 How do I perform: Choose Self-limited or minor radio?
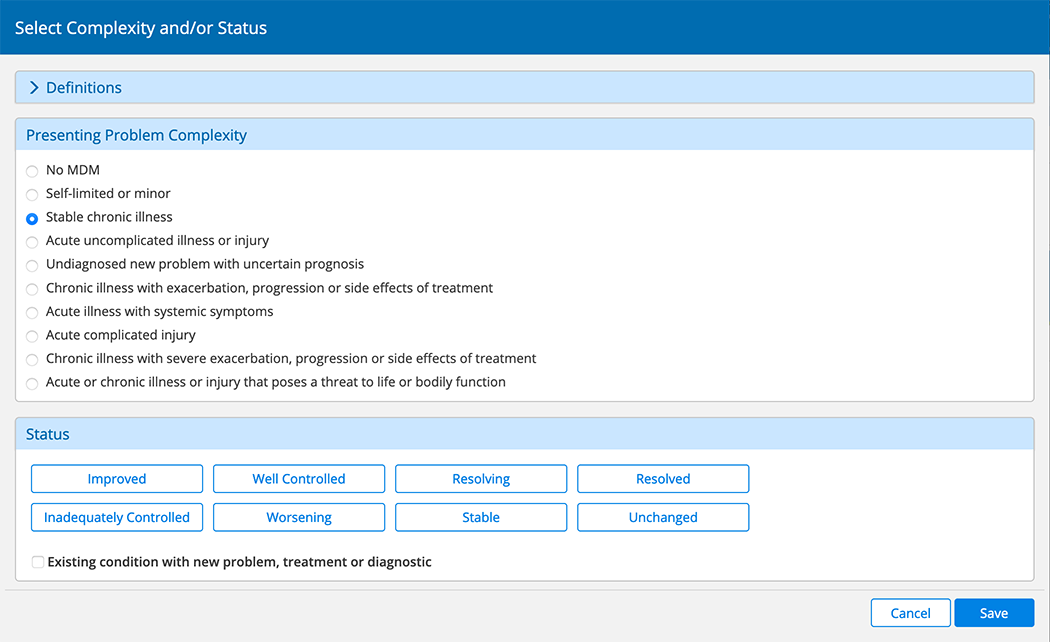pyautogui.click(x=31, y=195)
